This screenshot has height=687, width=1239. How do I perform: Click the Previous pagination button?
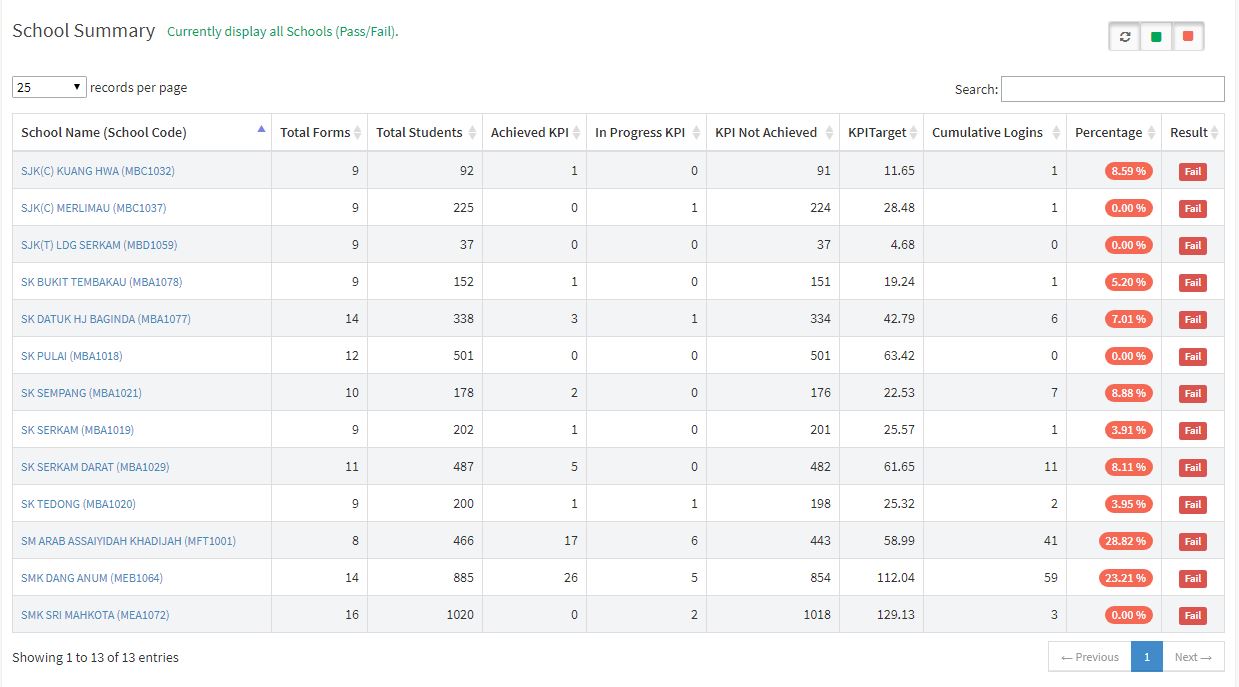pos(1090,657)
